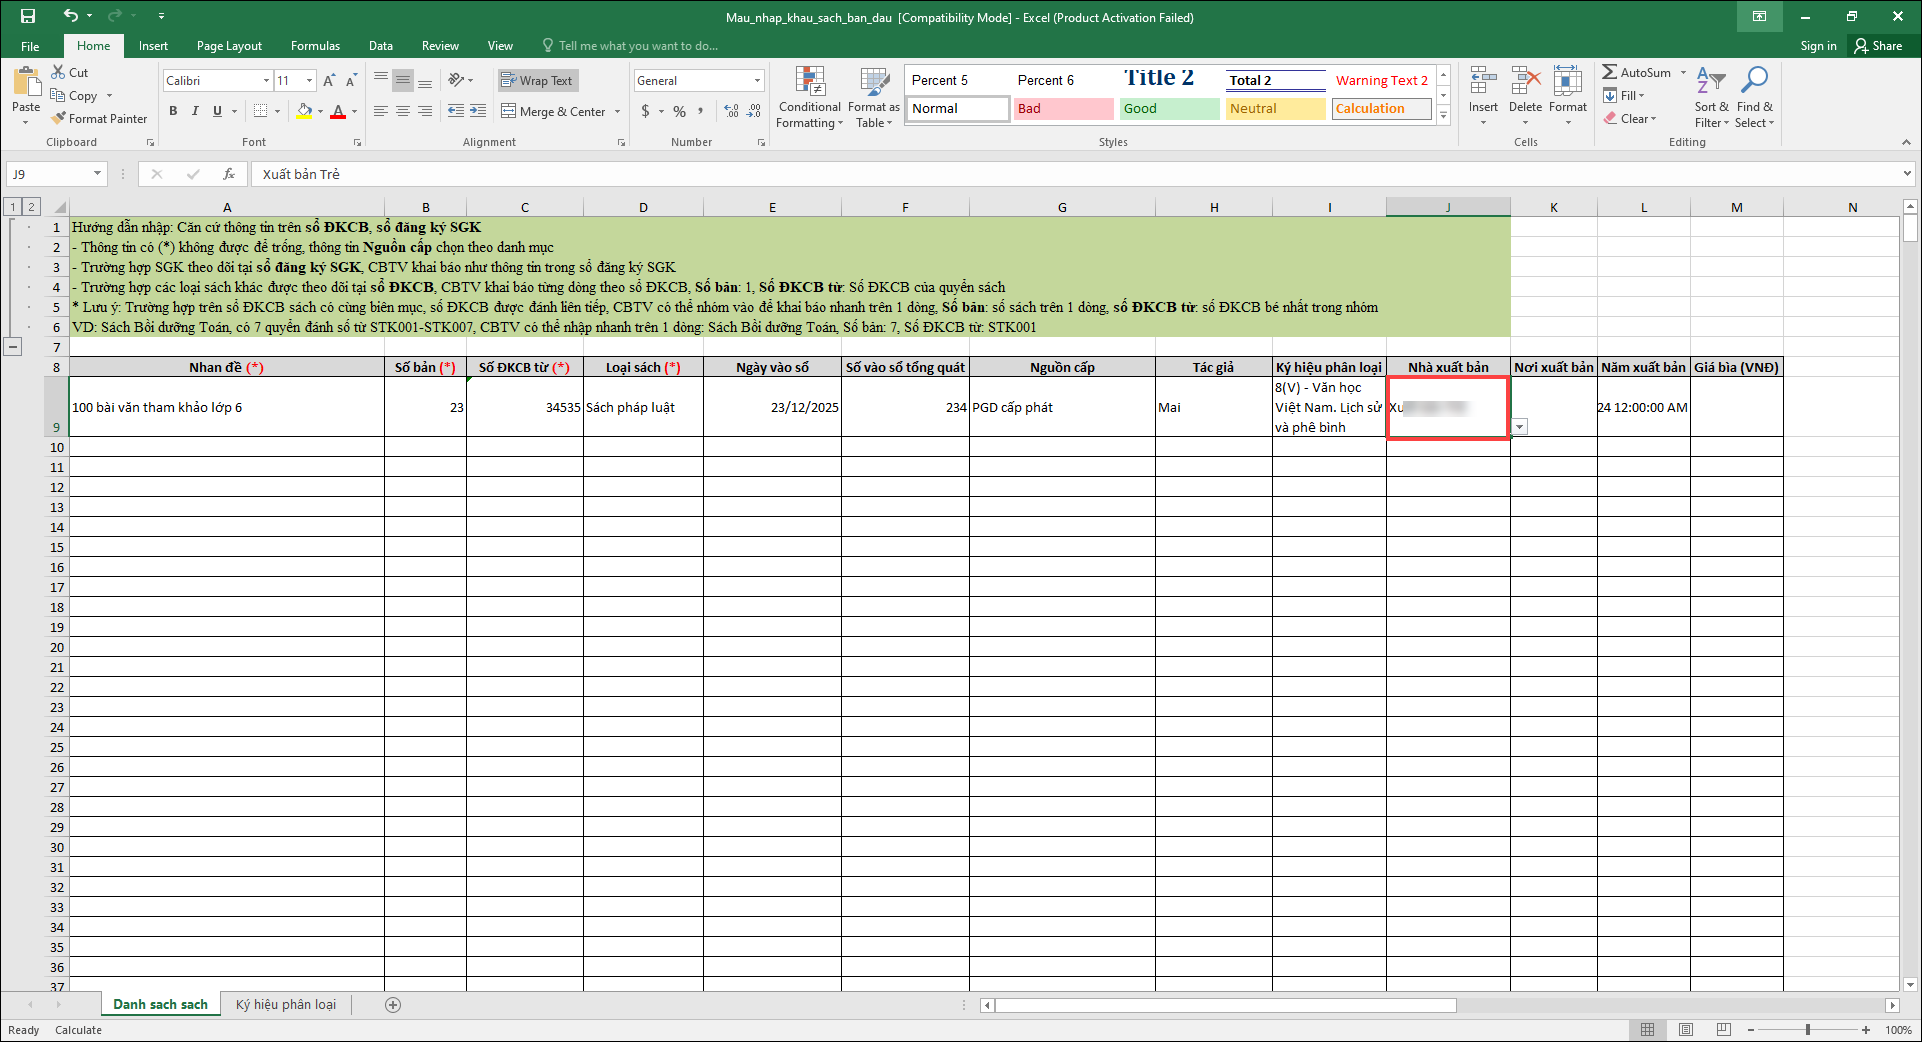Image resolution: width=1922 pixels, height=1042 pixels.
Task: Toggle Italic formatting
Action: pos(195,111)
